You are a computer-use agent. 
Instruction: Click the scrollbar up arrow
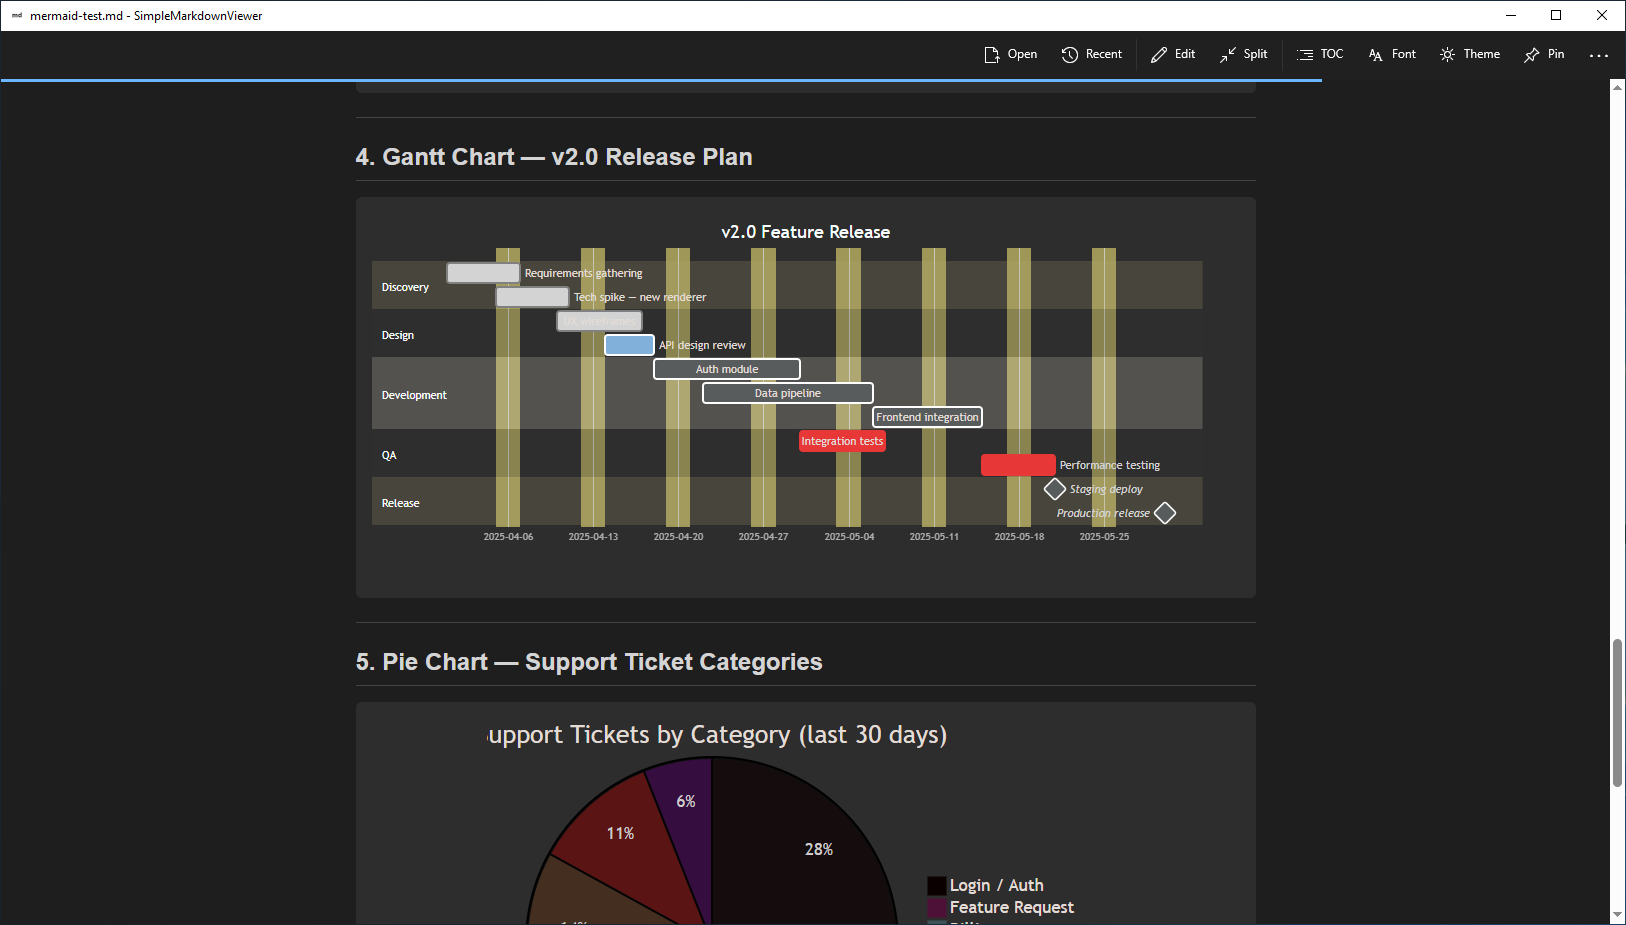(x=1617, y=87)
